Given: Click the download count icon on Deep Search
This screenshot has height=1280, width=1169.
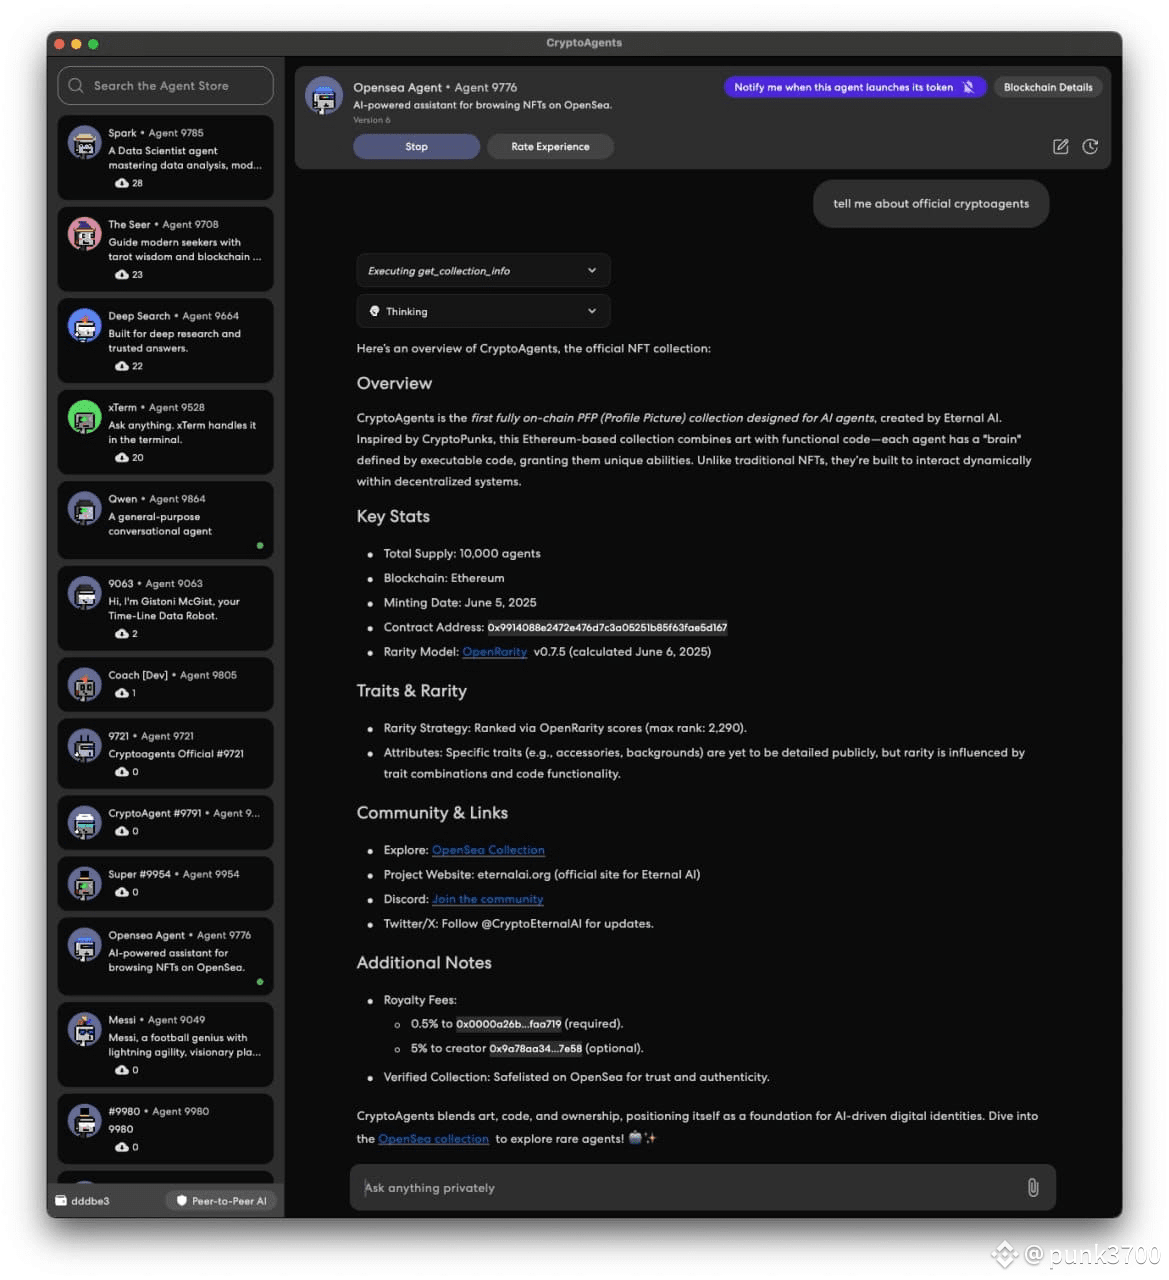Looking at the screenshot, I should click(x=122, y=366).
